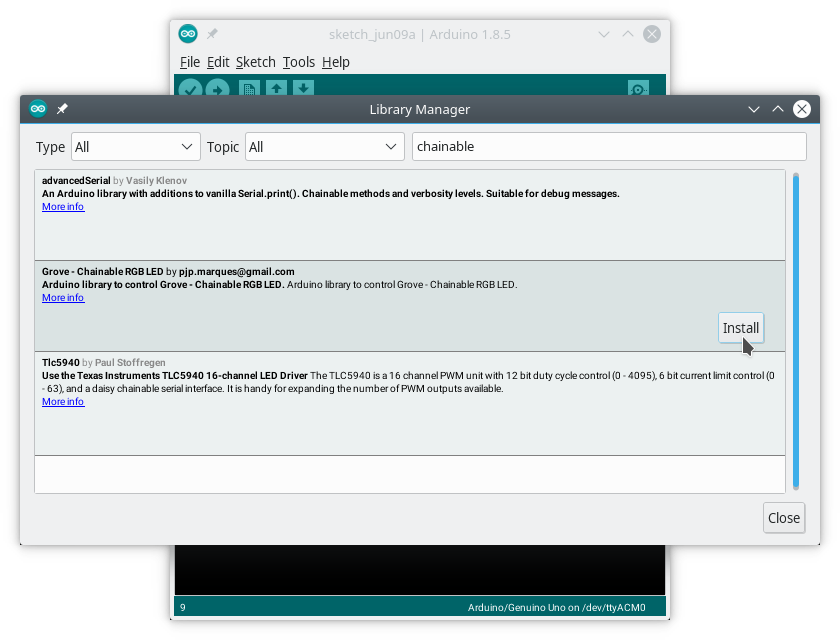Click the author name Paul Stoffregen
This screenshot has height=640, width=840.
[x=130, y=363]
